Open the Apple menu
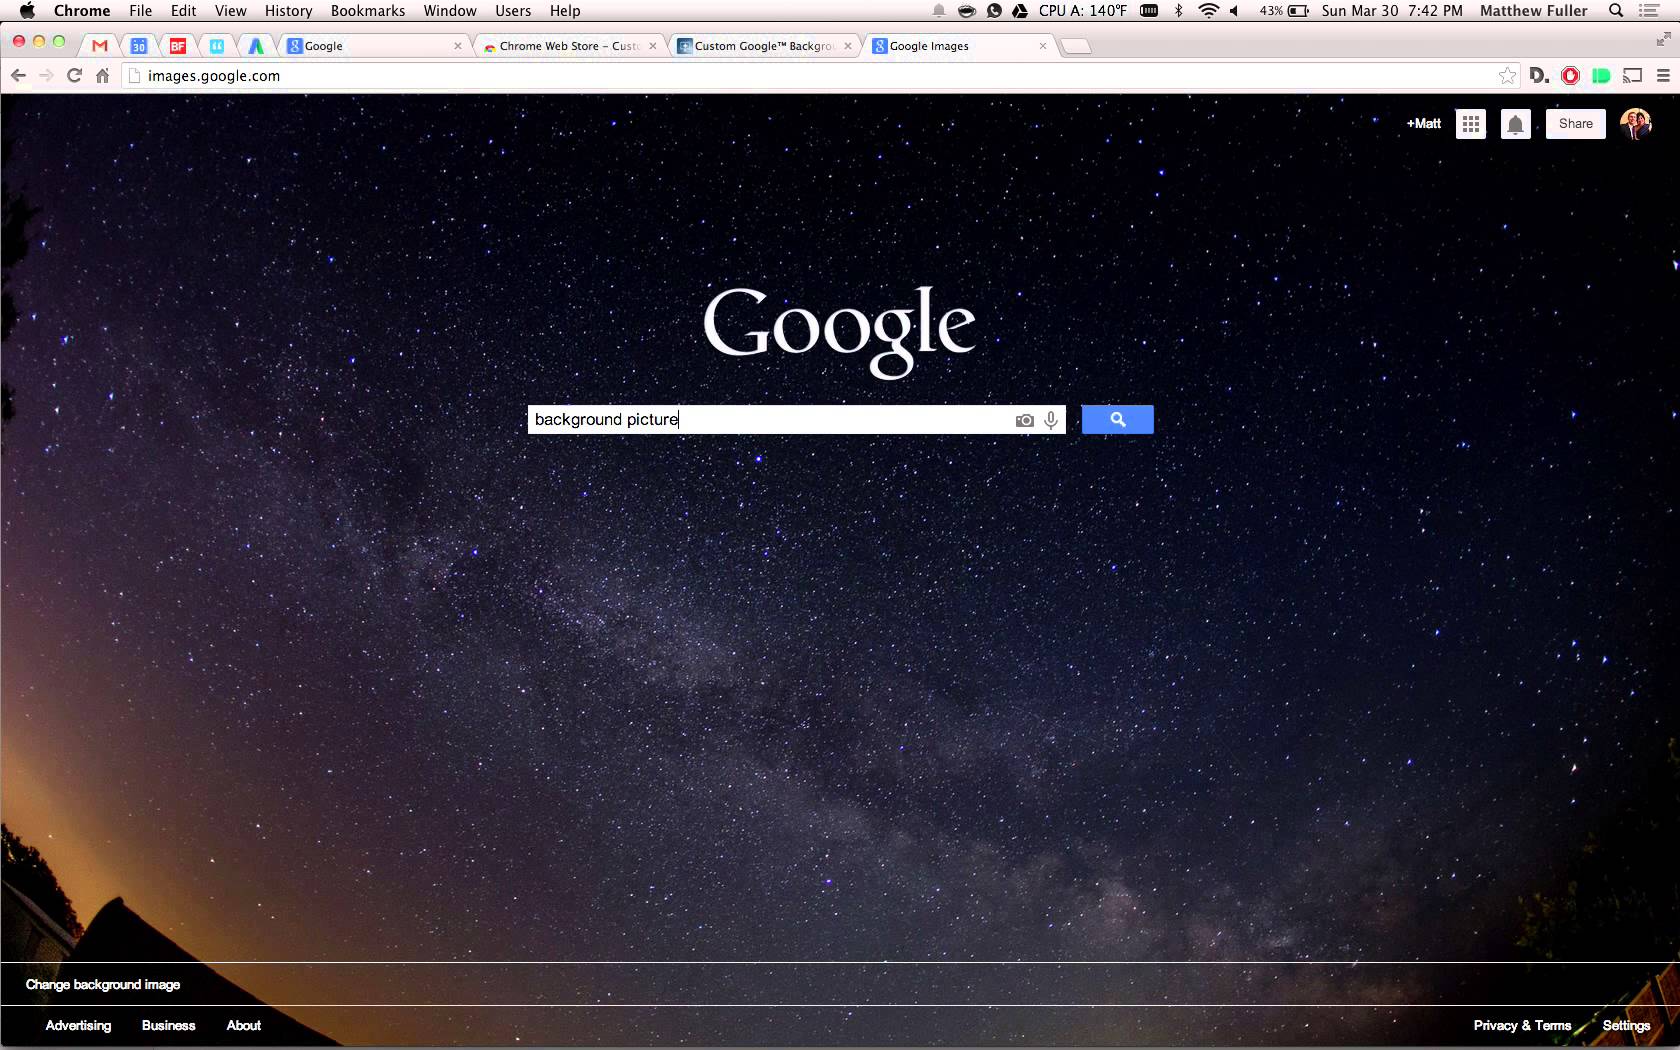The height and width of the screenshot is (1050, 1680). click(x=27, y=11)
